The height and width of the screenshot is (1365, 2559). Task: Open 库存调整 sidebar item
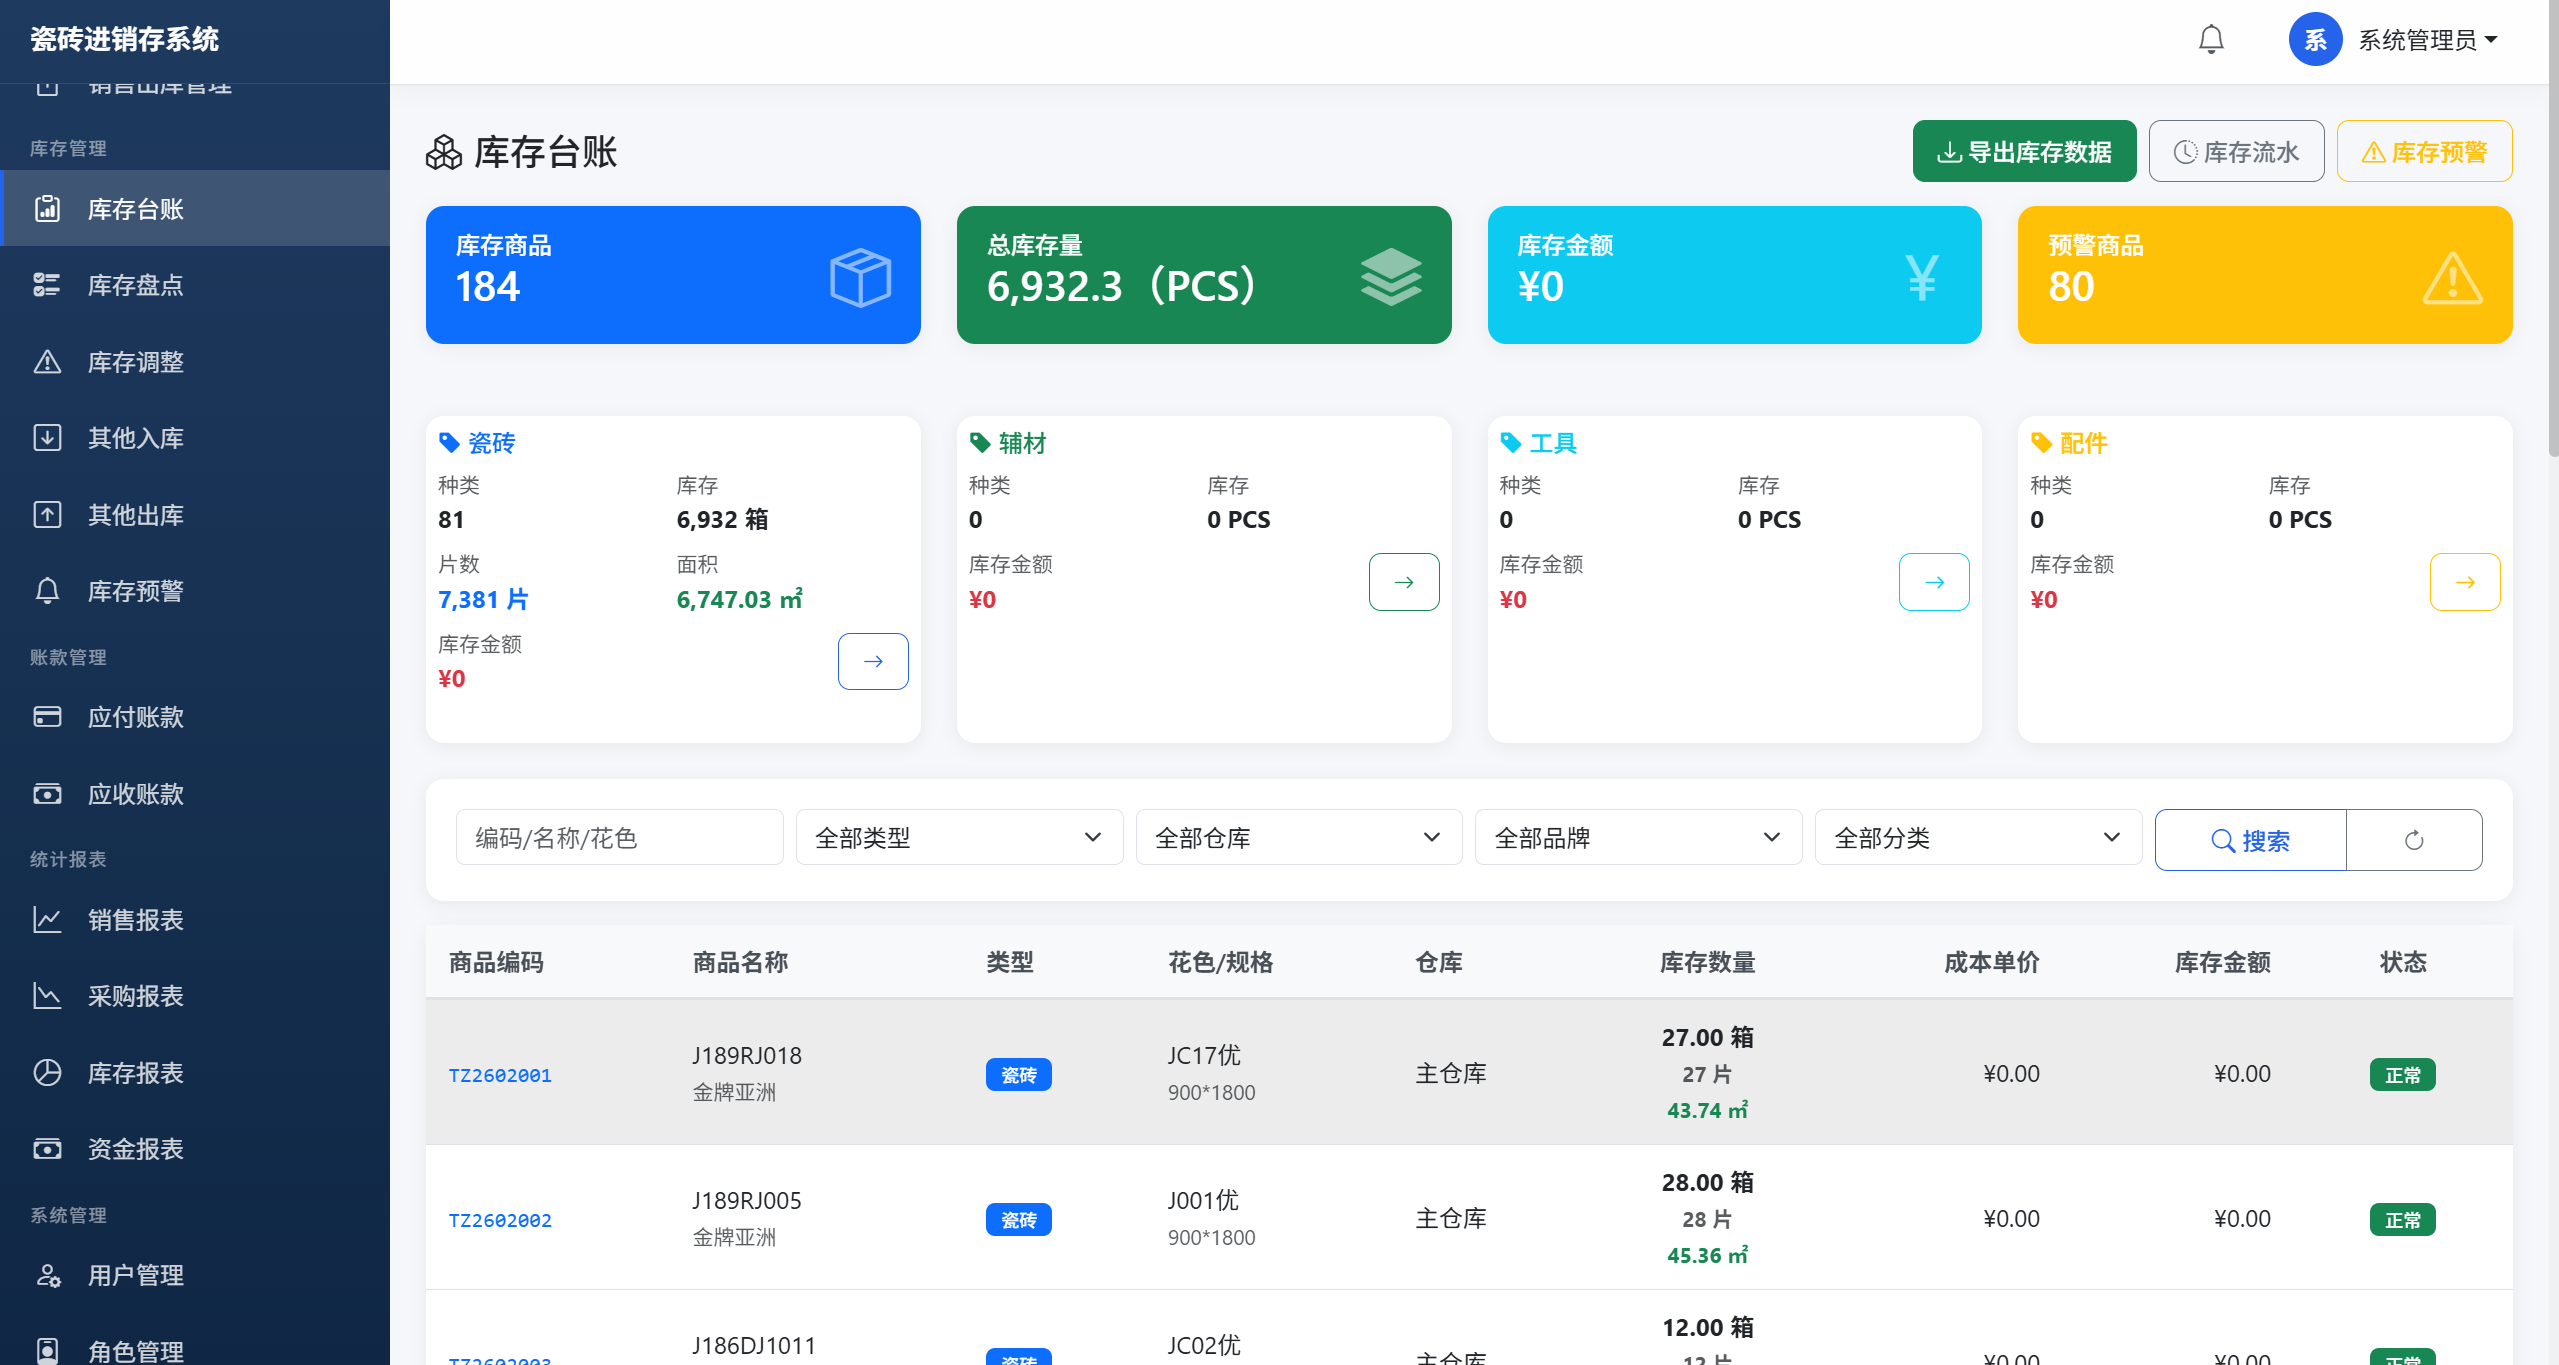195,362
